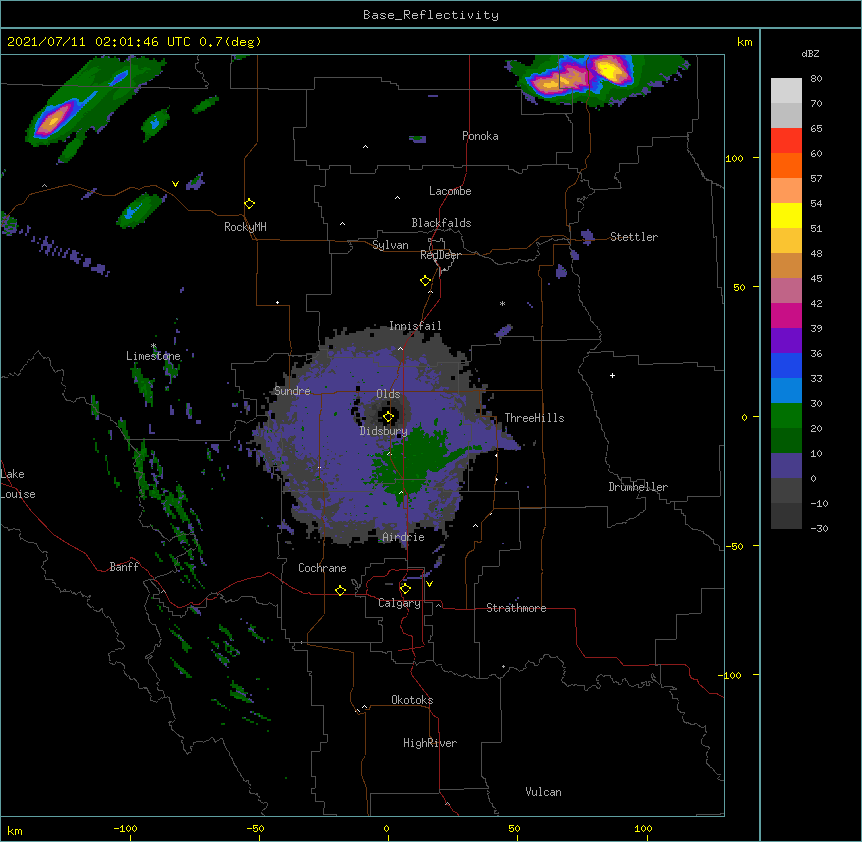Click the radar site diamond marker at Olds
This screenshot has width=862, height=842.
click(x=388, y=416)
